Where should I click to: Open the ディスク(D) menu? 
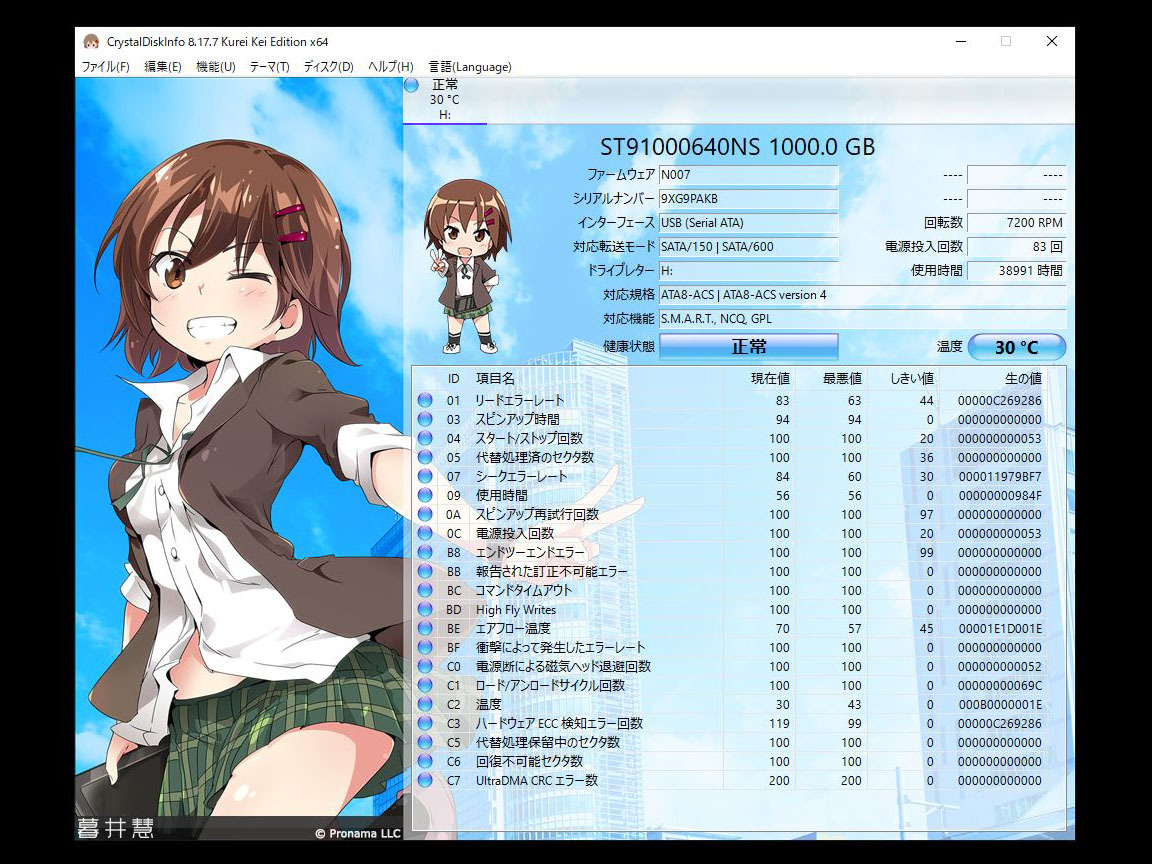[x=328, y=67]
